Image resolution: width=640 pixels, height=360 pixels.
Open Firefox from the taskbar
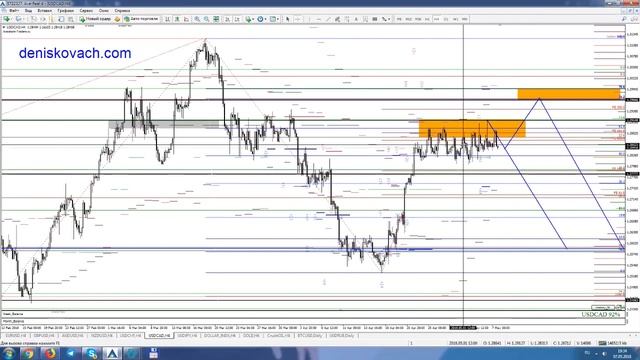50,353
